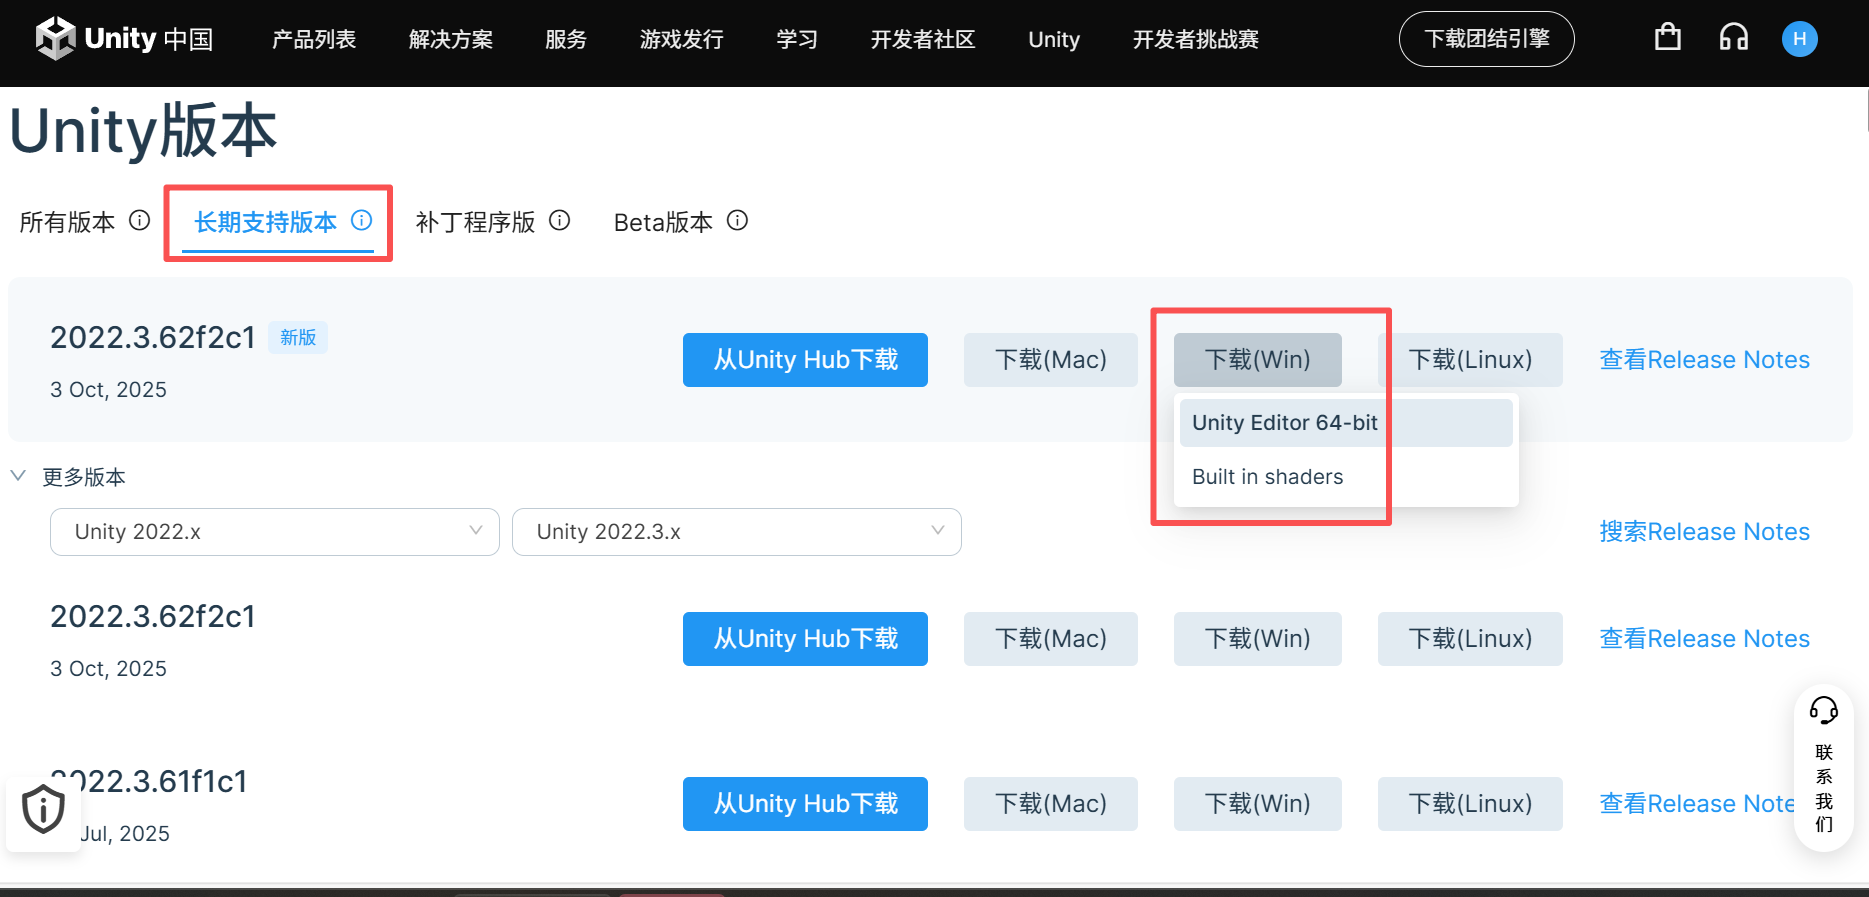The height and width of the screenshot is (897, 1869).
Task: Open 查看Release Notes for 2022.3.61f1c1
Action: [x=1698, y=804]
